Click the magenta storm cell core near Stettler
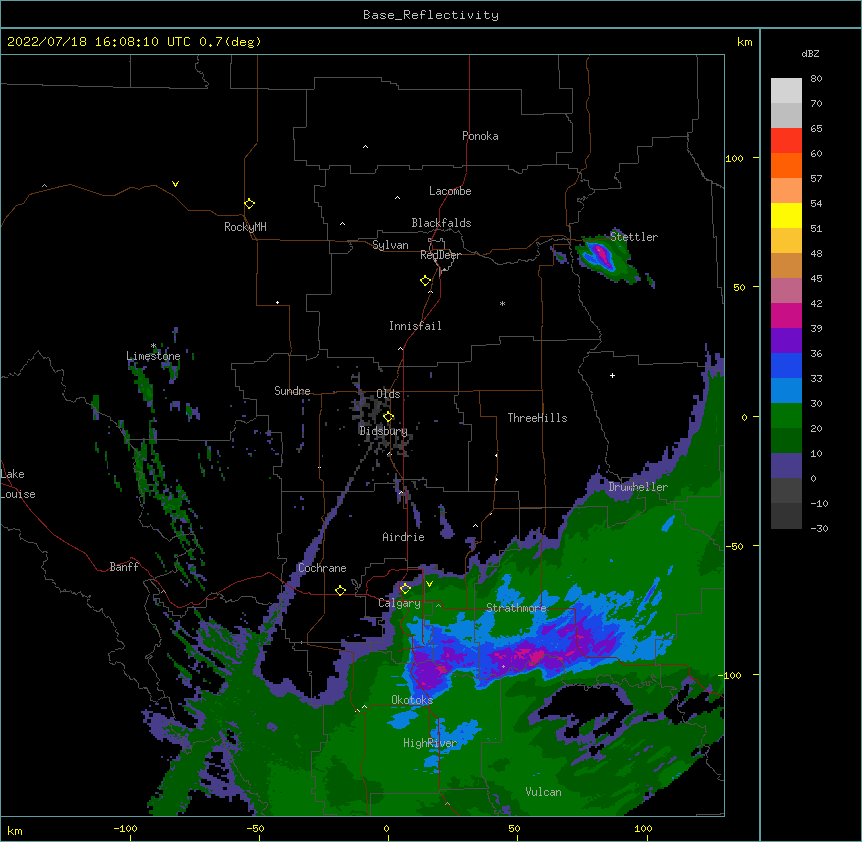The height and width of the screenshot is (842, 862). (x=601, y=254)
